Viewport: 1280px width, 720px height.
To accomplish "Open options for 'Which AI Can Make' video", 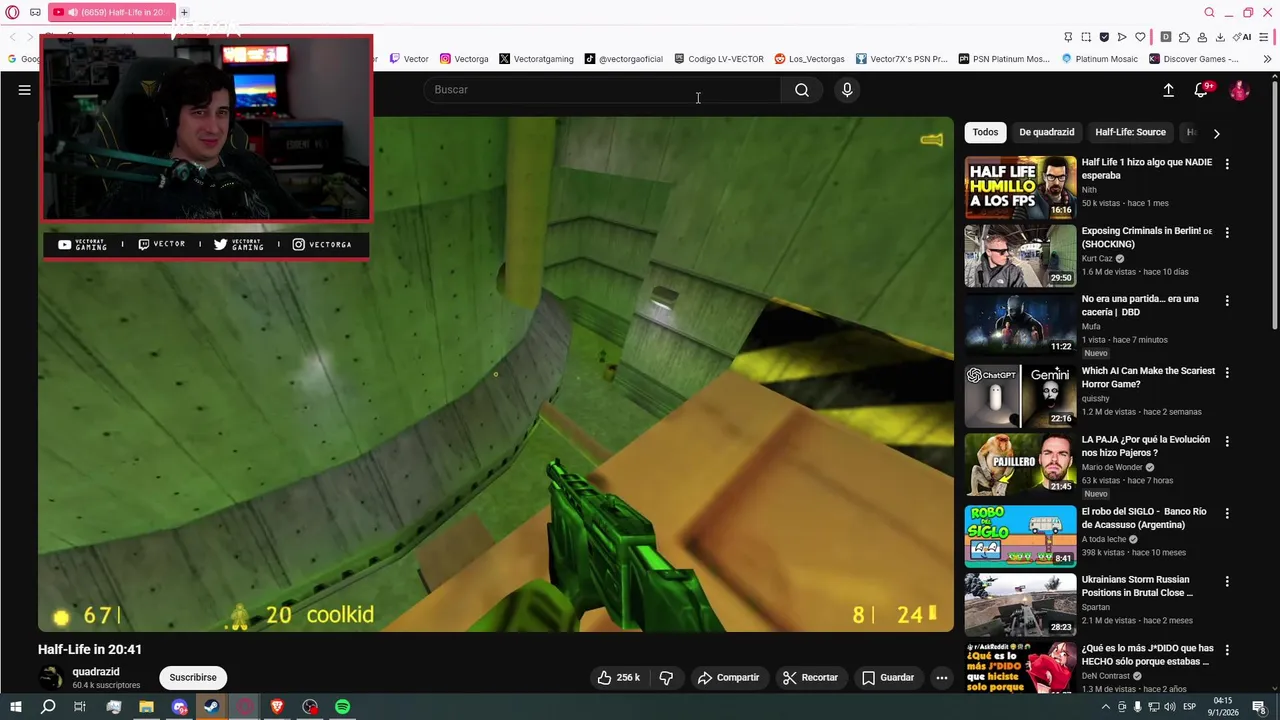I will (1227, 372).
